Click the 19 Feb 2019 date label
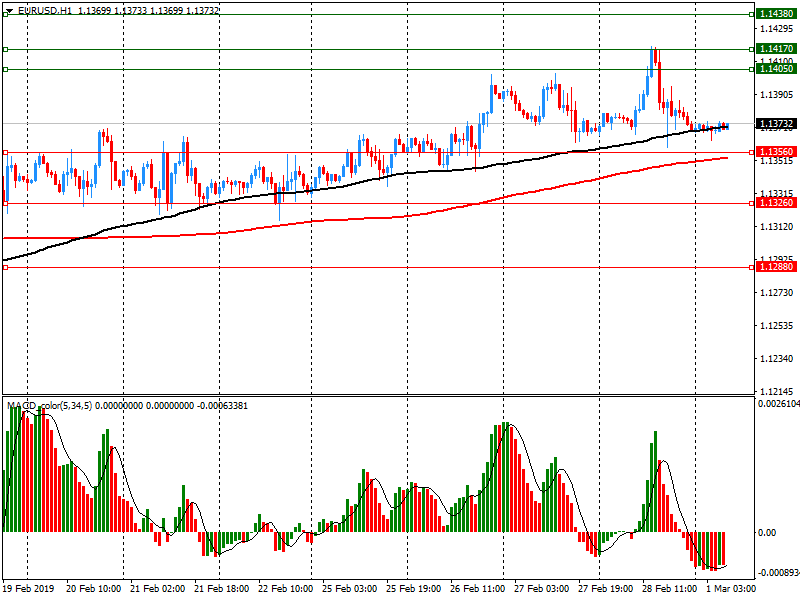The image size is (800, 600). click(30, 589)
